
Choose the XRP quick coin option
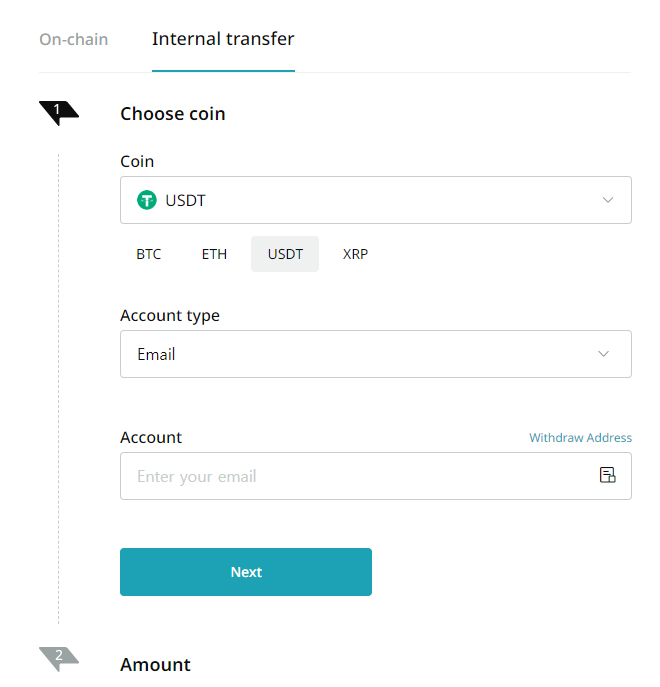(355, 254)
